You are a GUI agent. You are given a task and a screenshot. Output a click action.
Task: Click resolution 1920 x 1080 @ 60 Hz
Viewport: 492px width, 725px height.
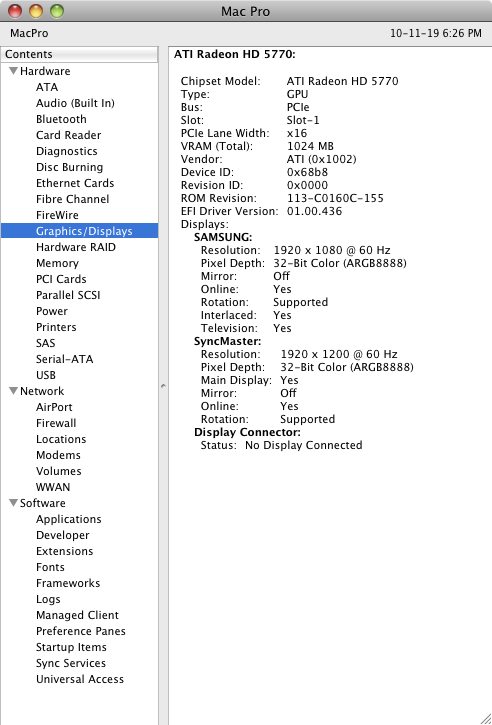coord(332,250)
